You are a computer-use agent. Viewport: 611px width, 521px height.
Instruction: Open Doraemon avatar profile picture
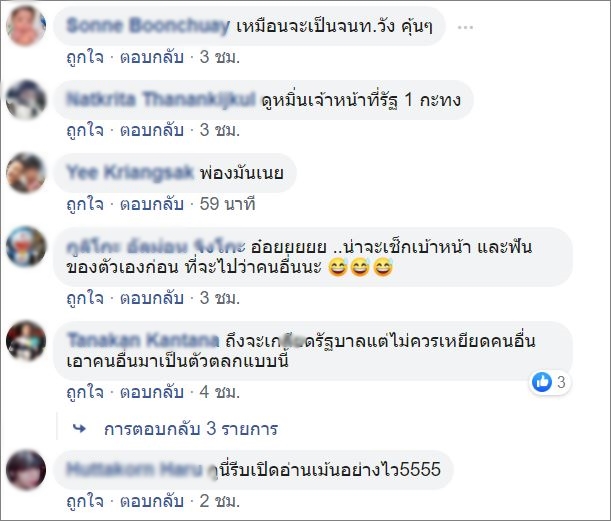pos(26,246)
